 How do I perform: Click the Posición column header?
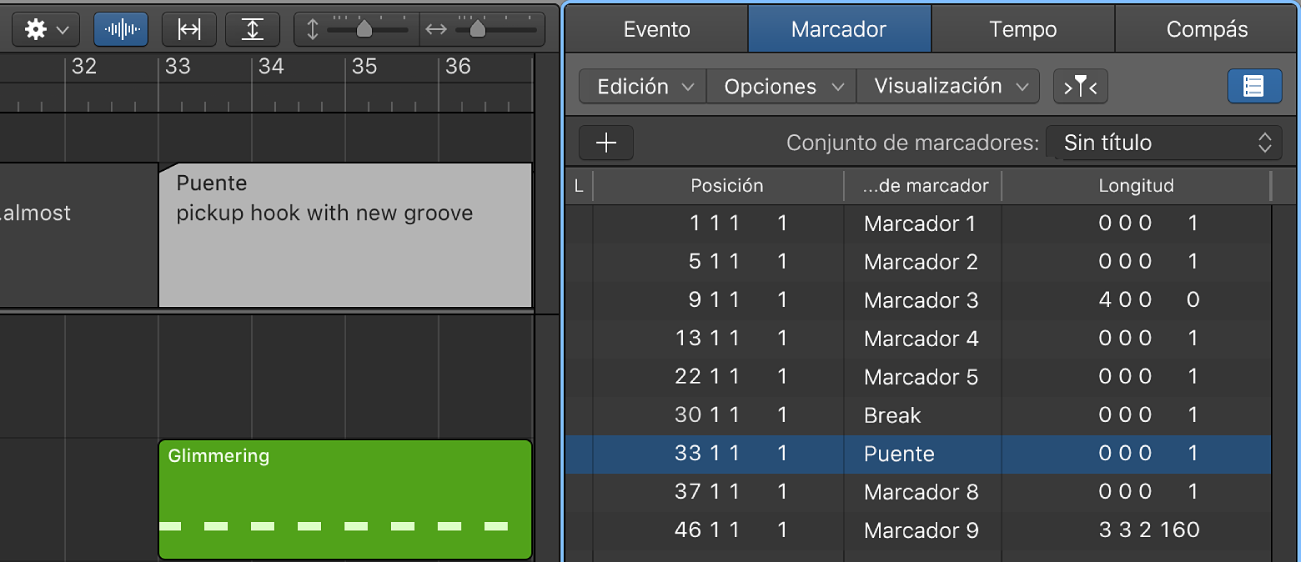pyautogui.click(x=727, y=186)
